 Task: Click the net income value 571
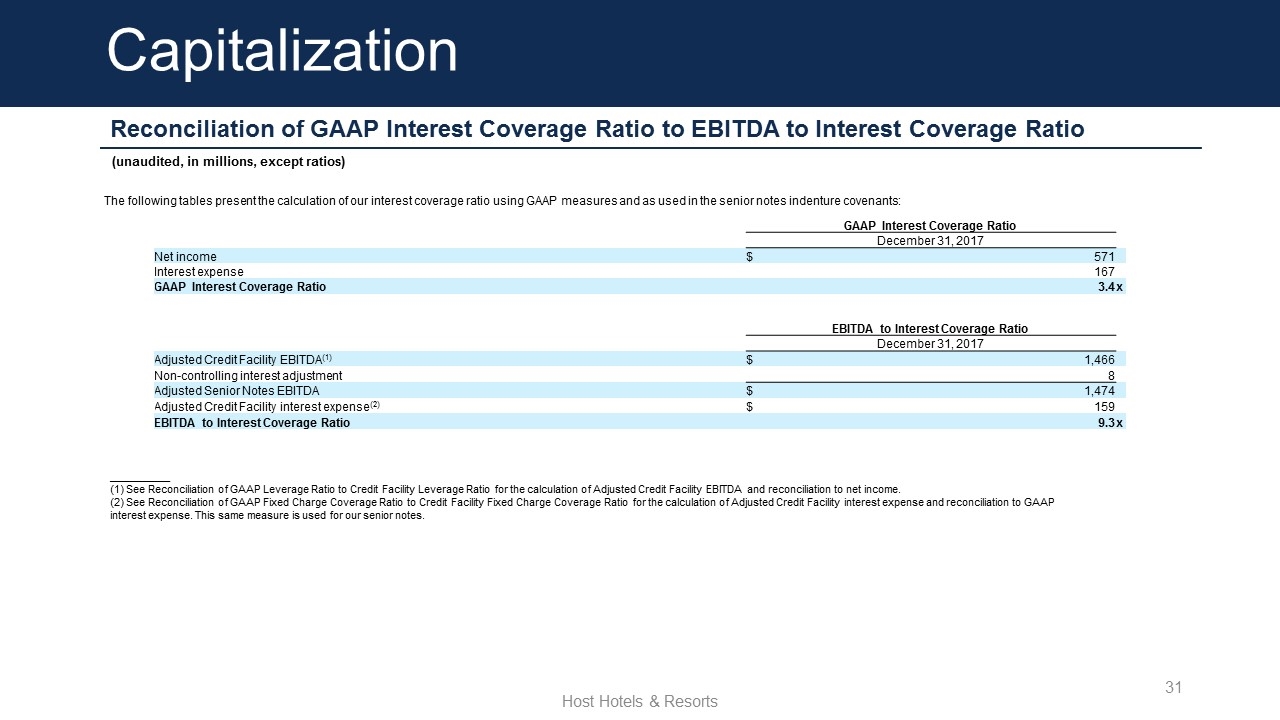tap(1103, 257)
